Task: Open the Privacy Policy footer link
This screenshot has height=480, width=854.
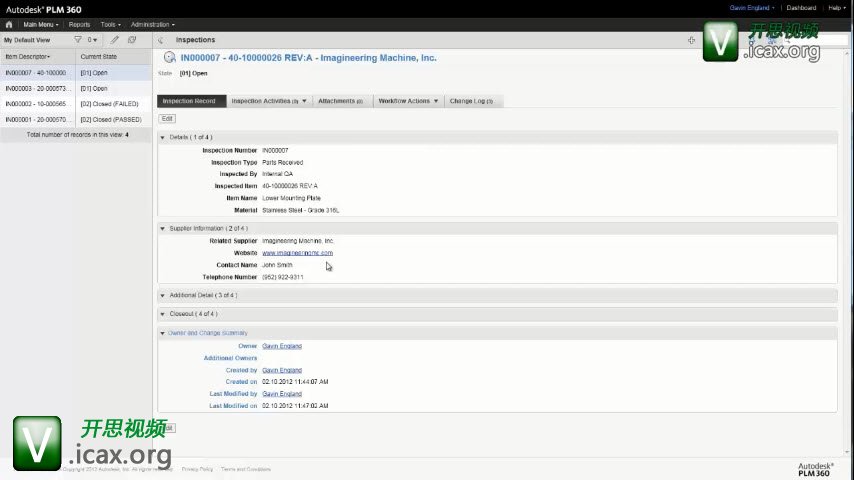Action: [197, 469]
